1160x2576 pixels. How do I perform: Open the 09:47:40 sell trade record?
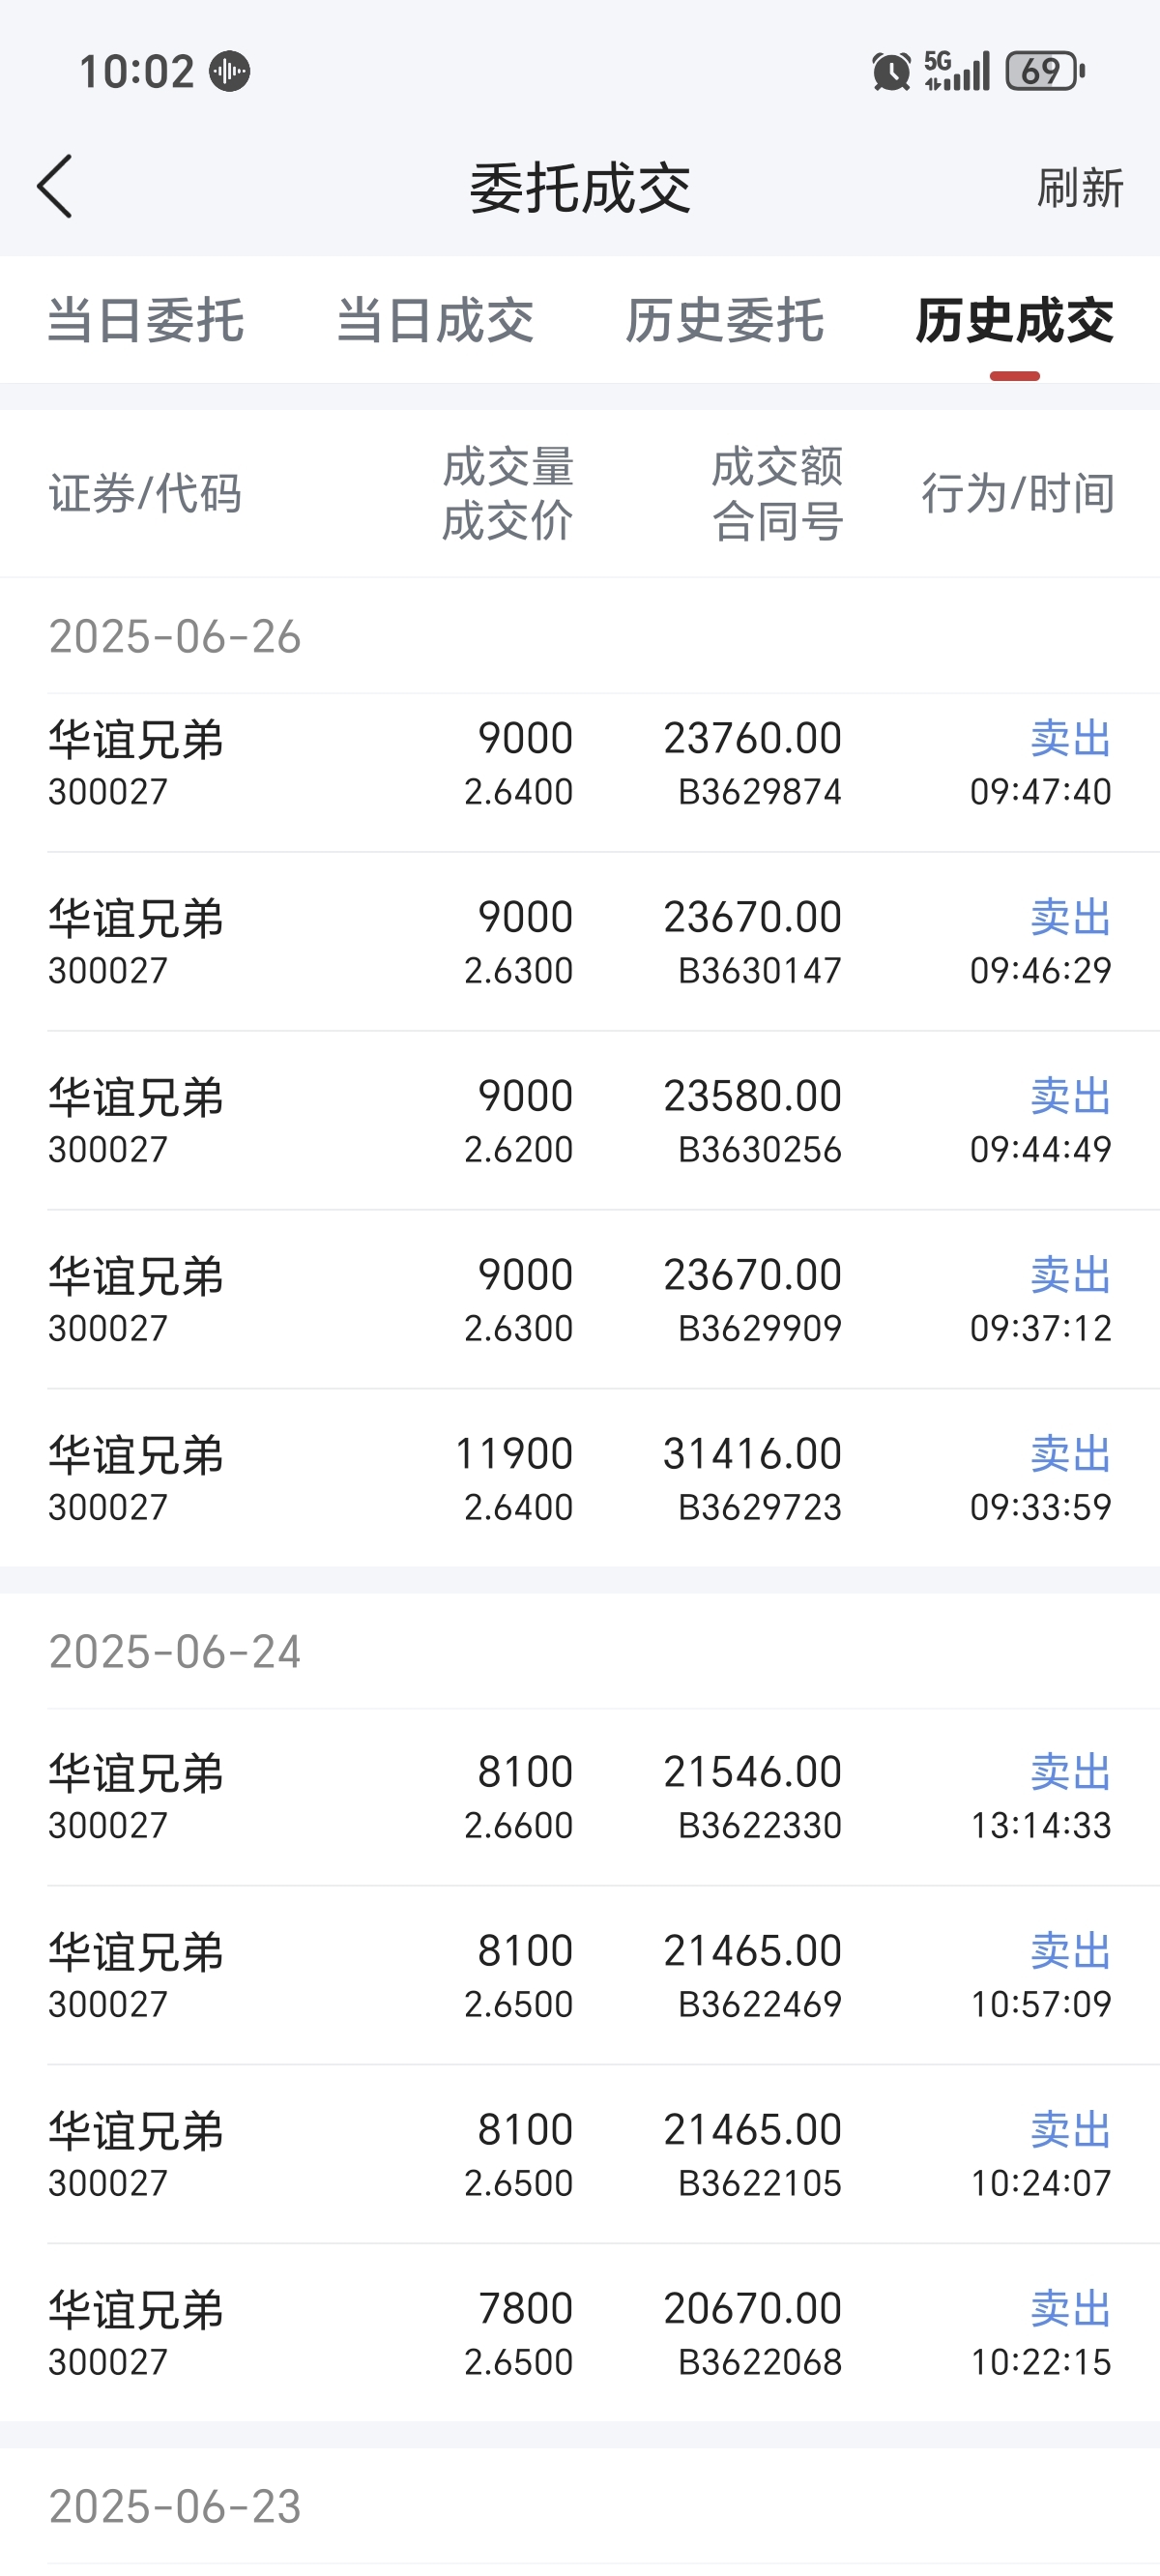[580, 765]
